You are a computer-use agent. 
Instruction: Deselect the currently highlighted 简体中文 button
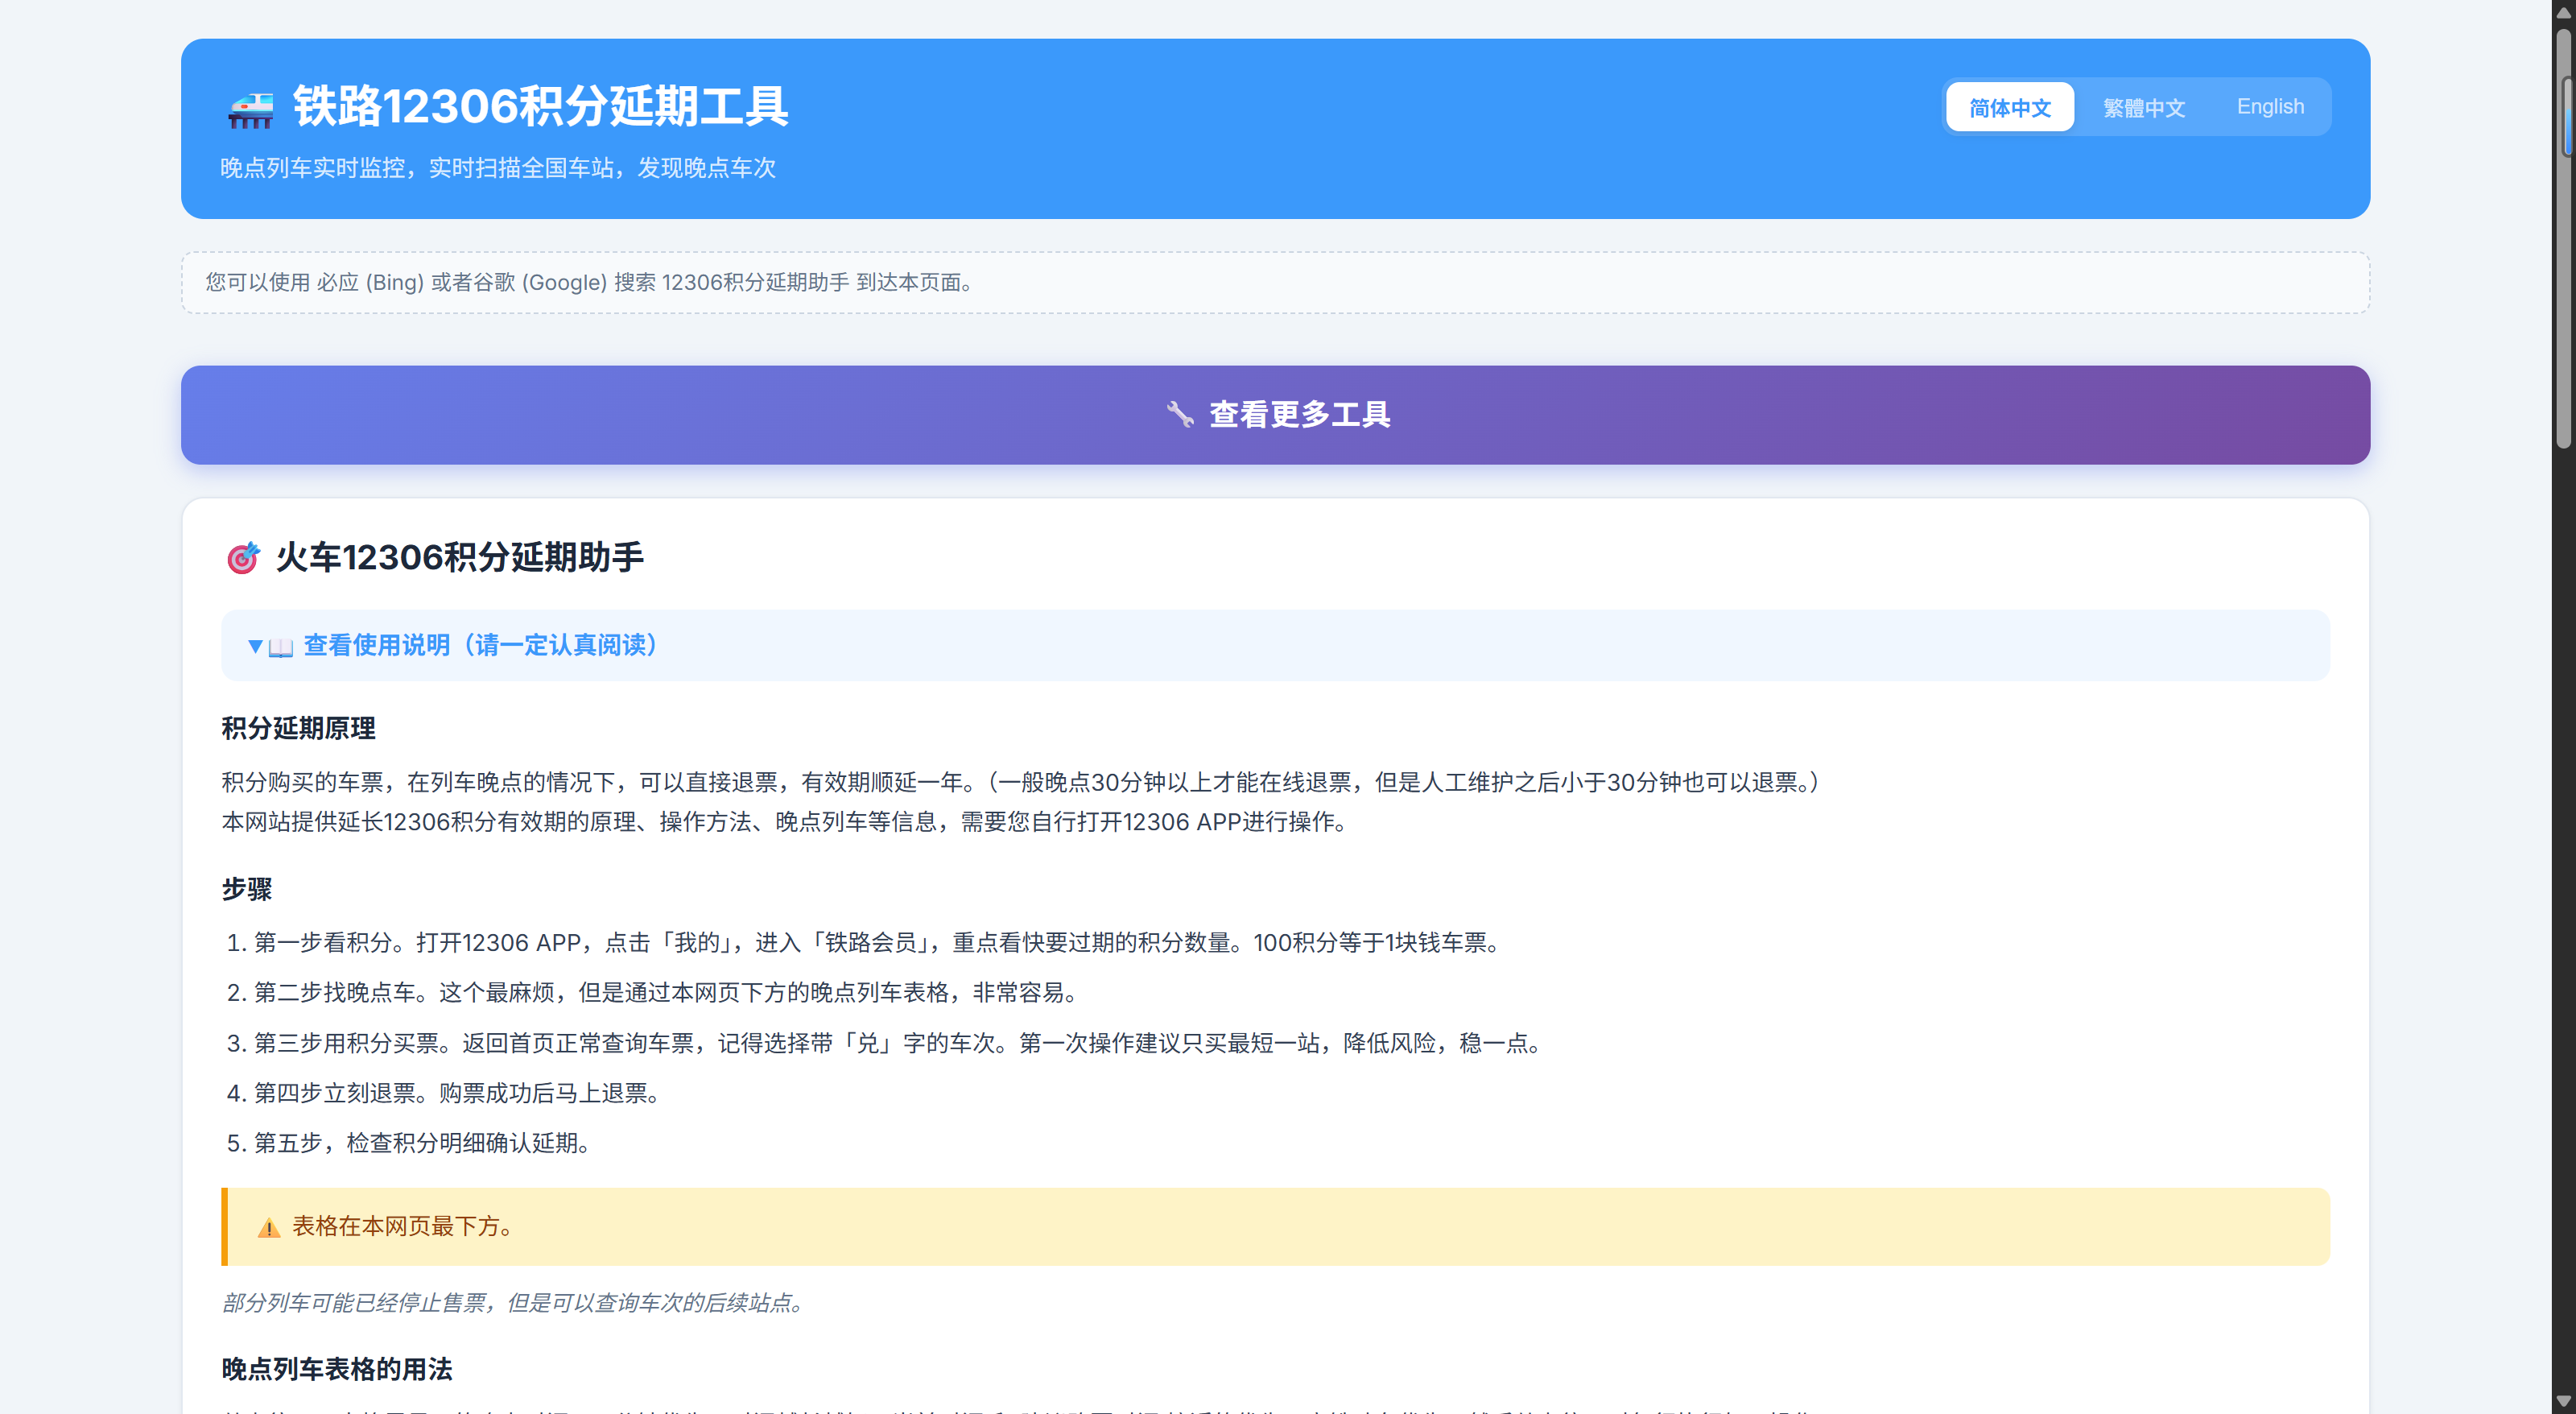tap(2009, 106)
